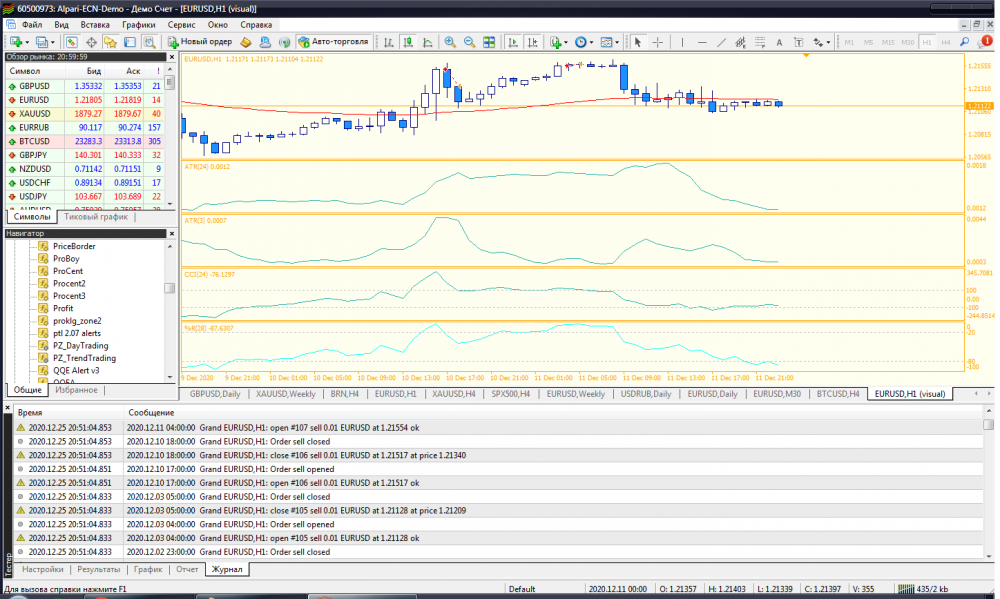Select PZ_DayTrading indicator in Navigator
This screenshot has width=1000, height=599.
point(81,345)
